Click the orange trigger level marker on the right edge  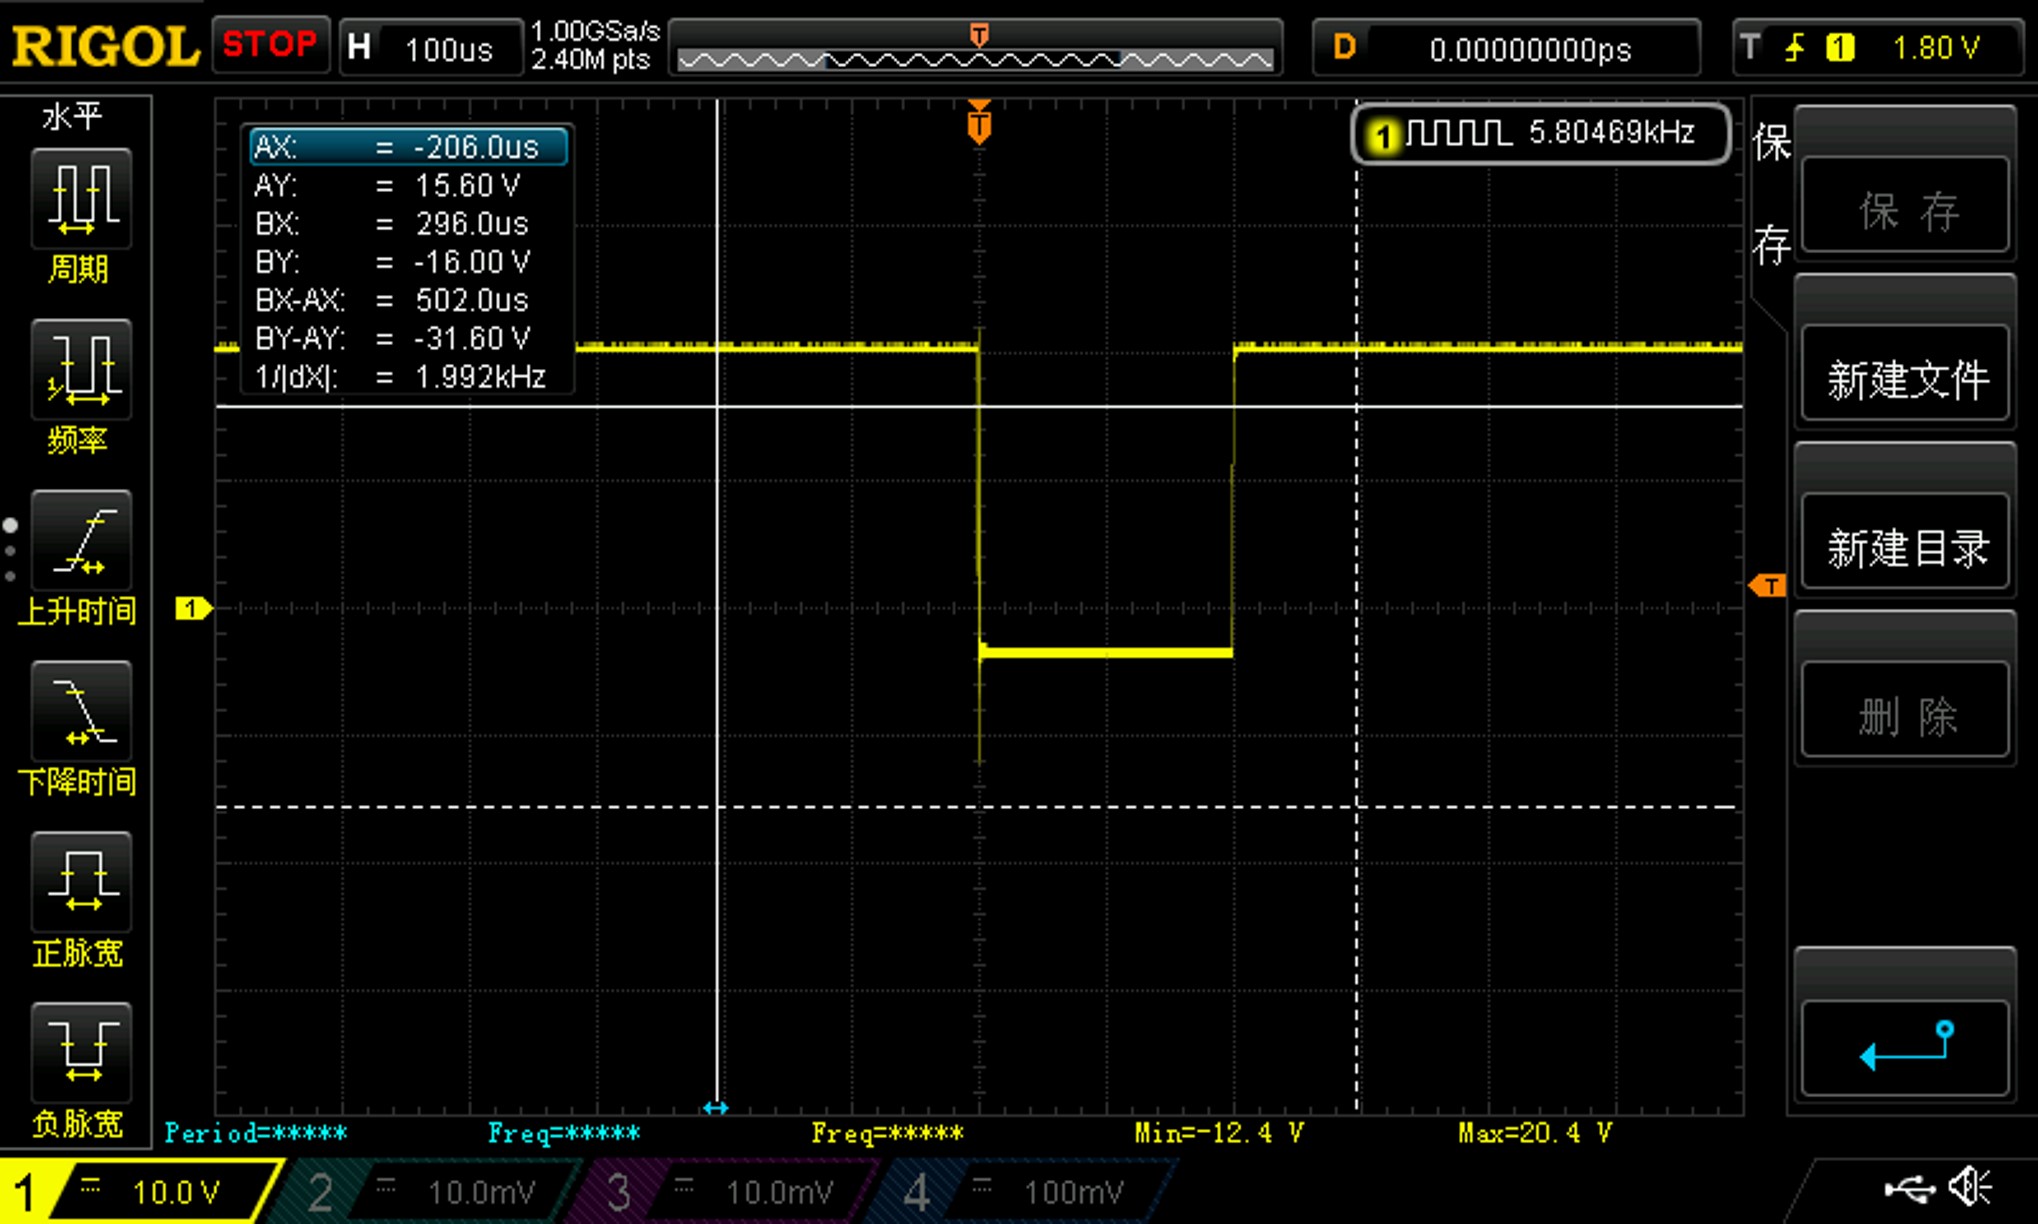[1768, 586]
